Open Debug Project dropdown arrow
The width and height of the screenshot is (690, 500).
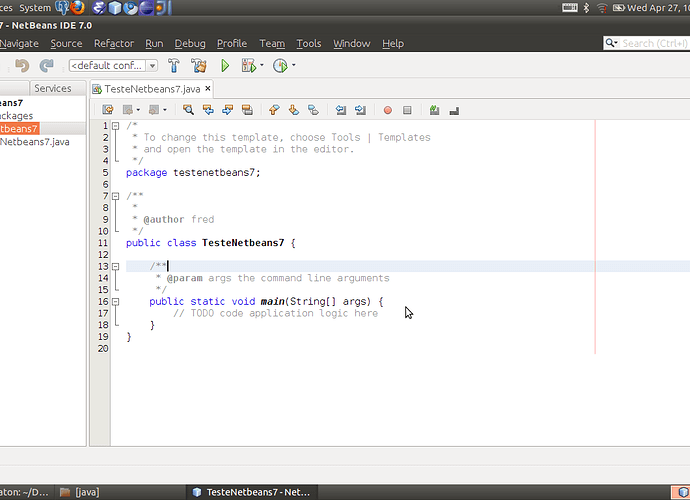pyautogui.click(x=262, y=66)
